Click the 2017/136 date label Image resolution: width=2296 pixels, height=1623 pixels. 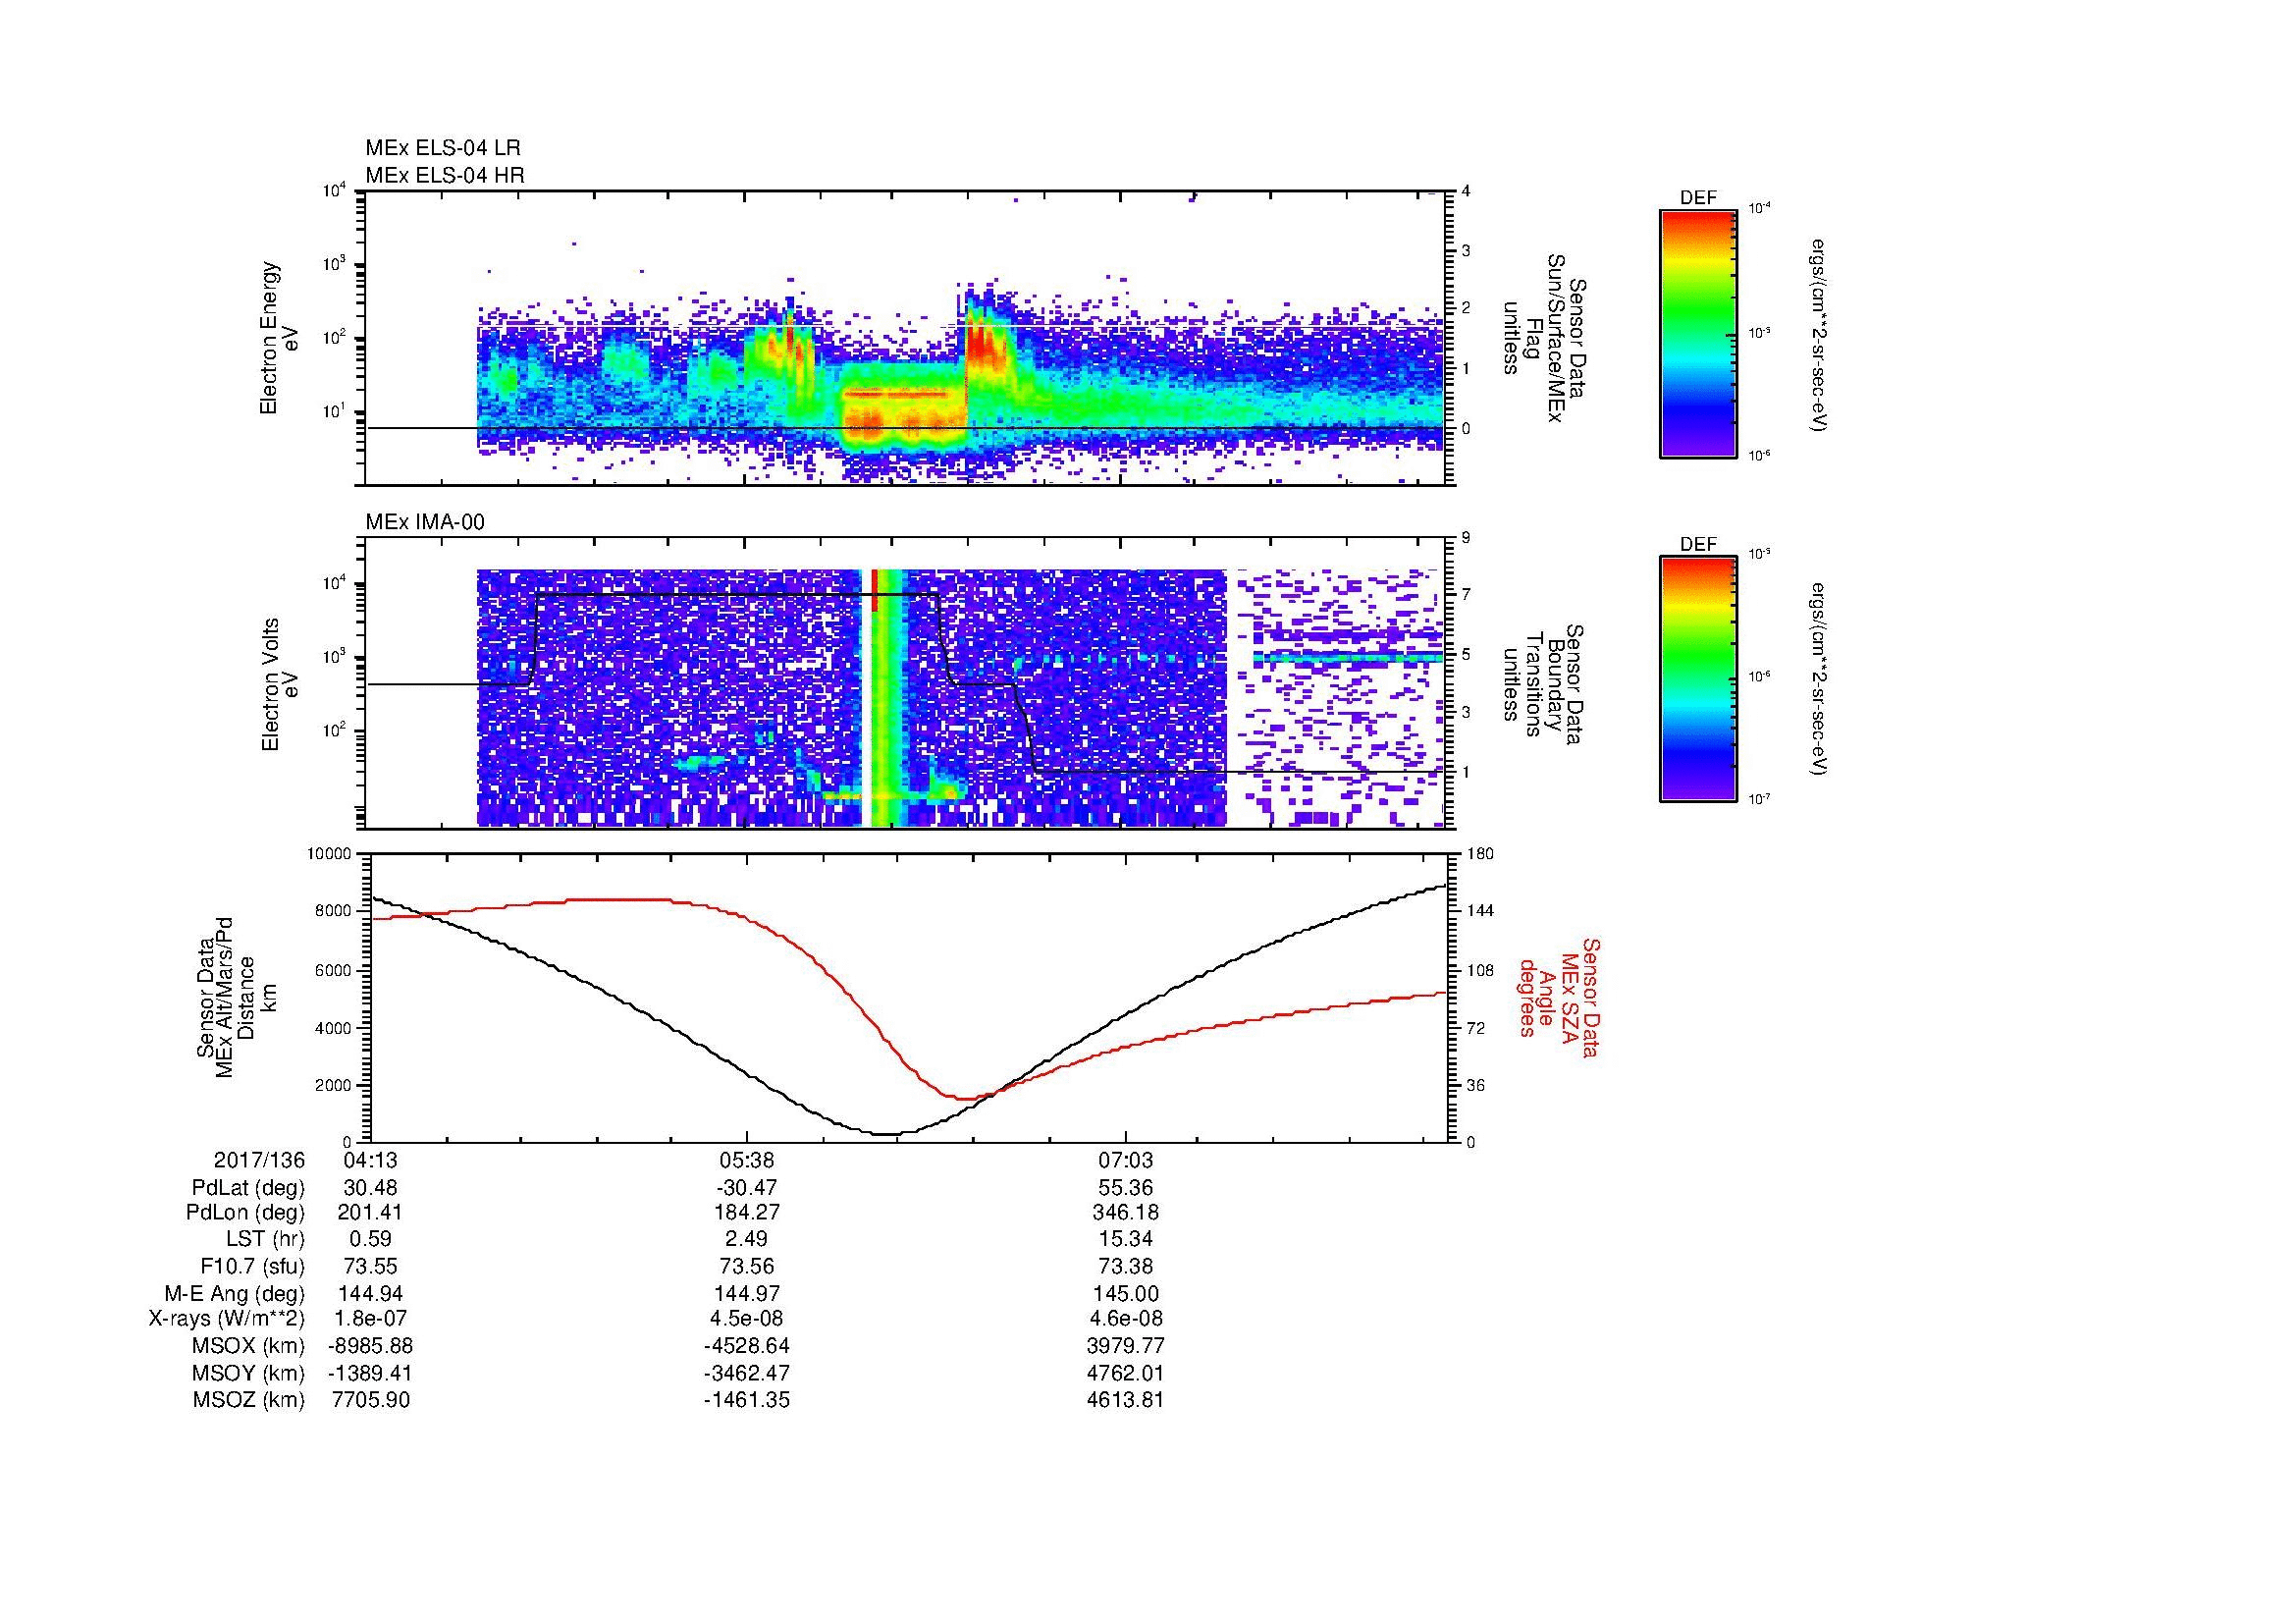(x=259, y=1160)
